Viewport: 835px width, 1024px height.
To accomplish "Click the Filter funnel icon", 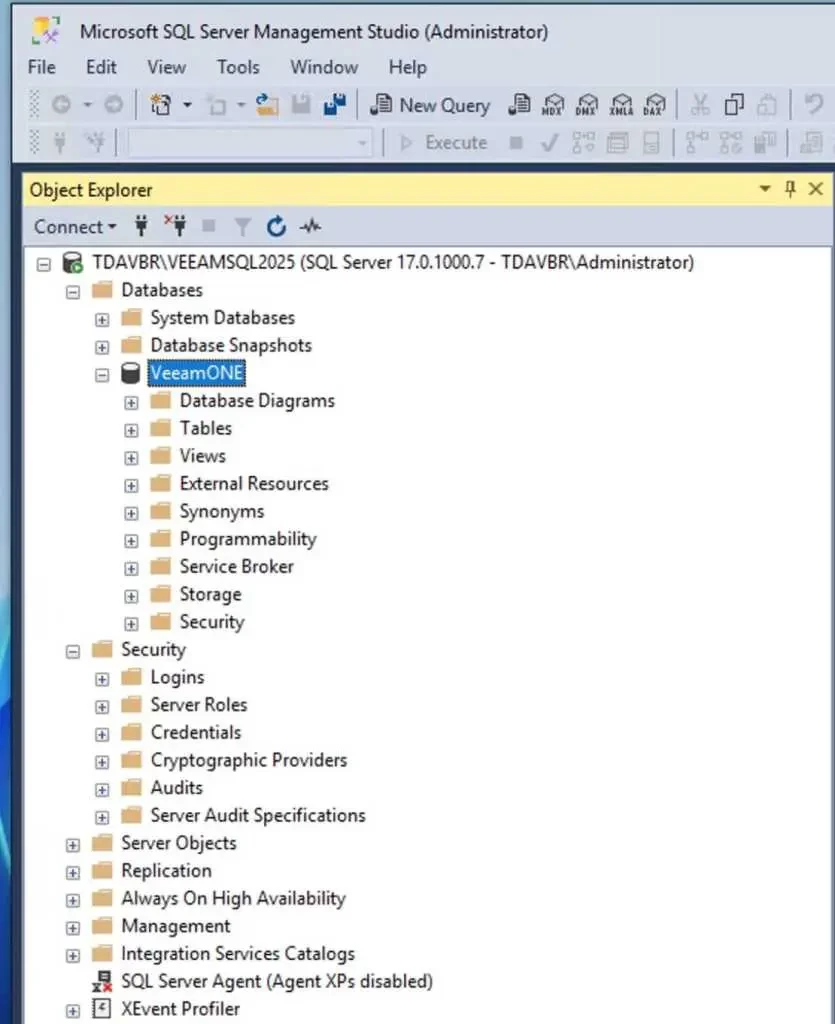I will pyautogui.click(x=242, y=227).
